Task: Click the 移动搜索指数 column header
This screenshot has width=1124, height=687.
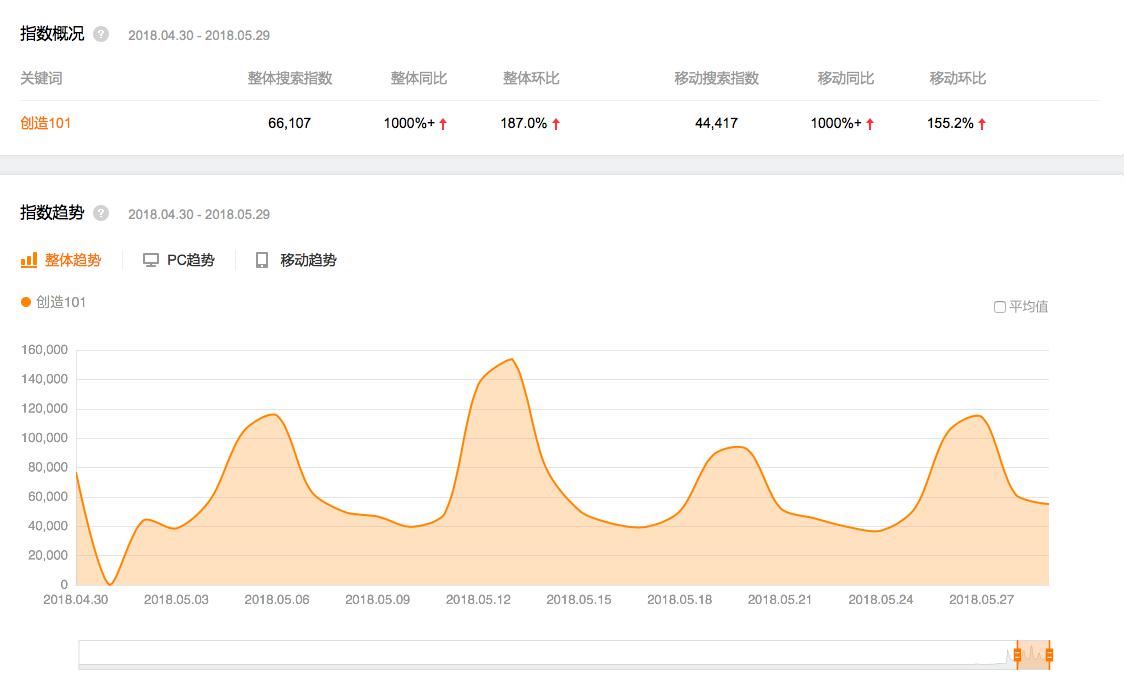Action: tap(717, 78)
